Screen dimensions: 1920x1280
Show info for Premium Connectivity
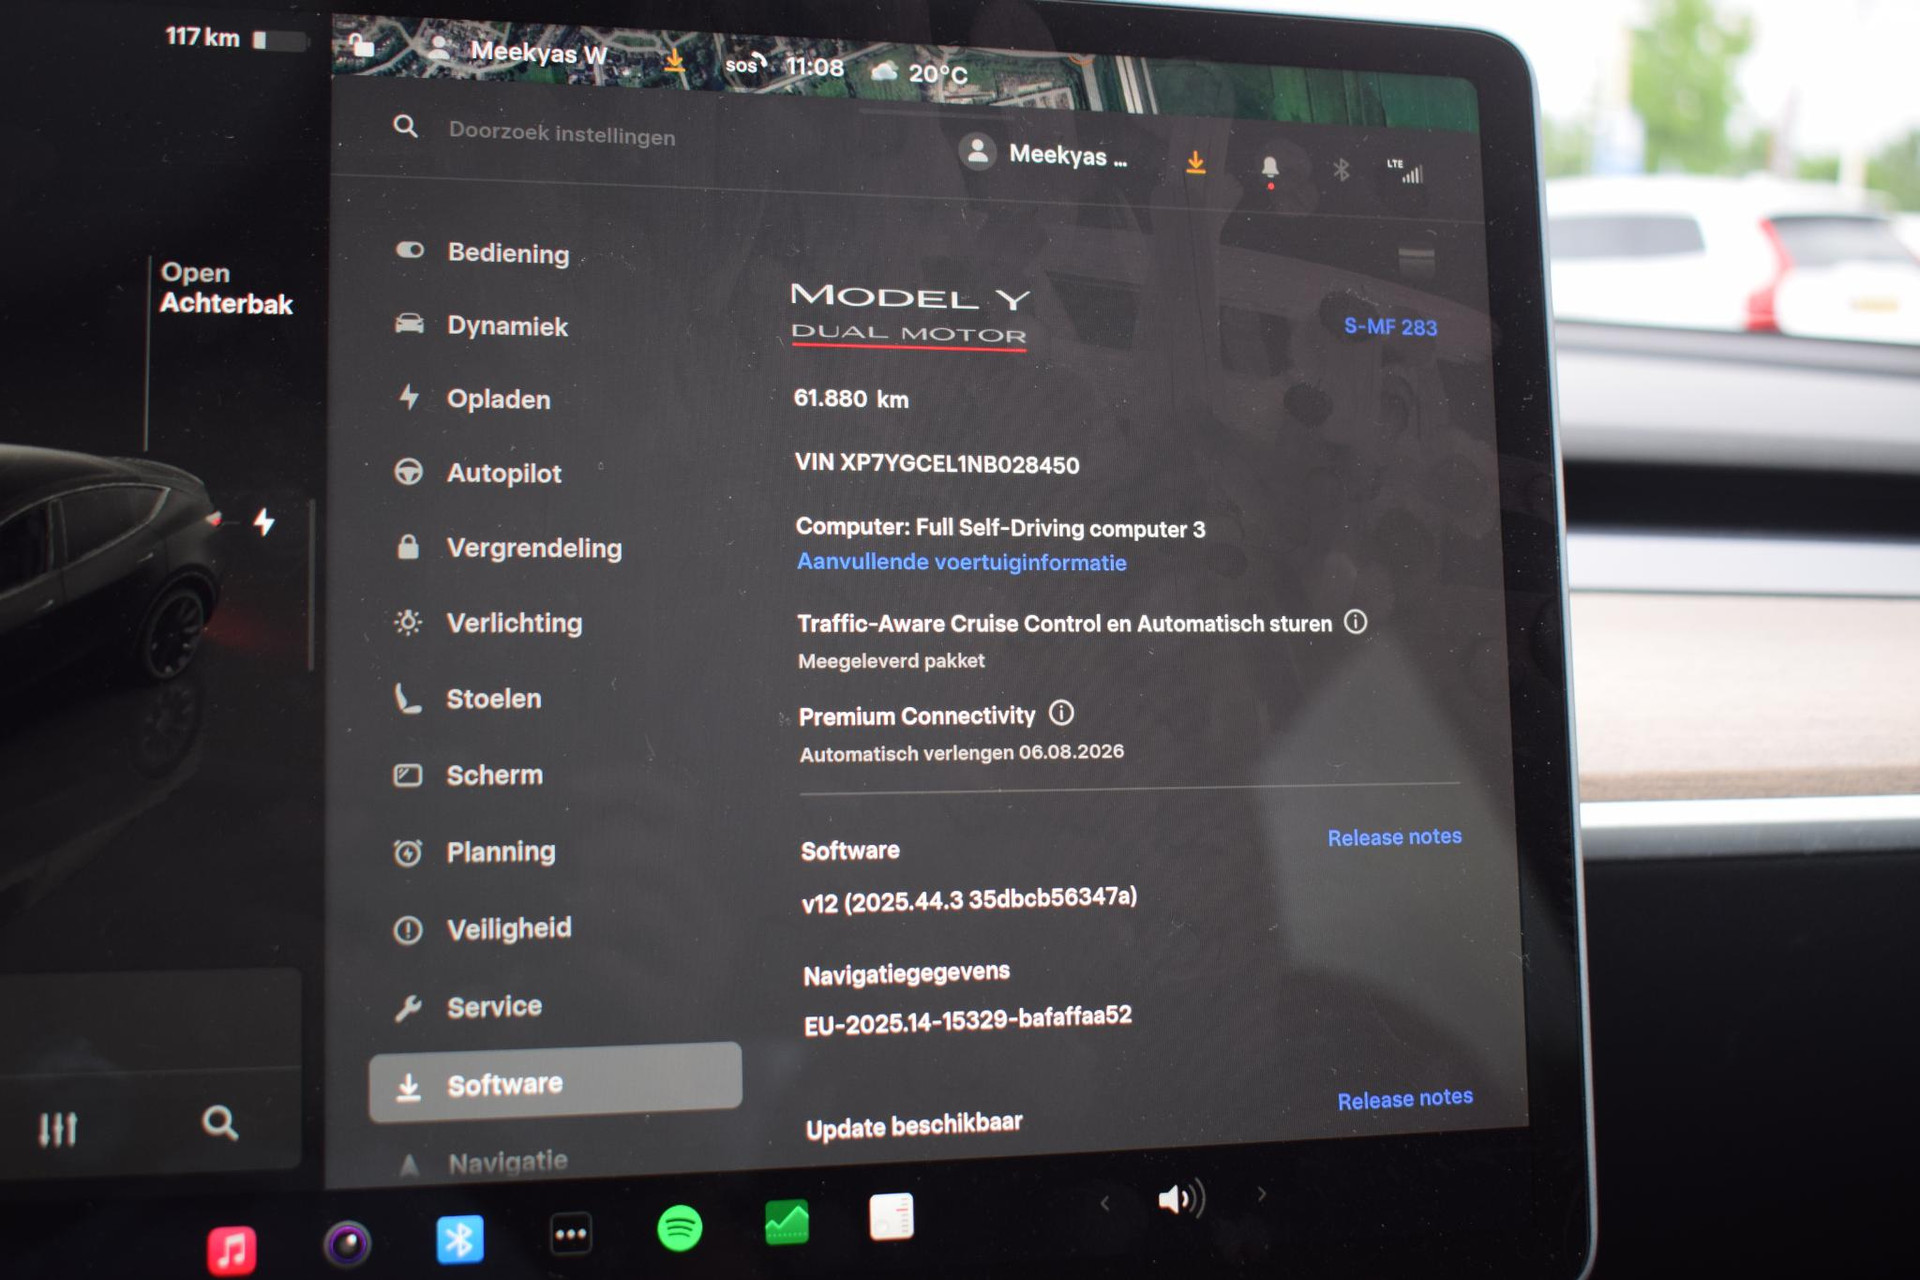click(1061, 713)
